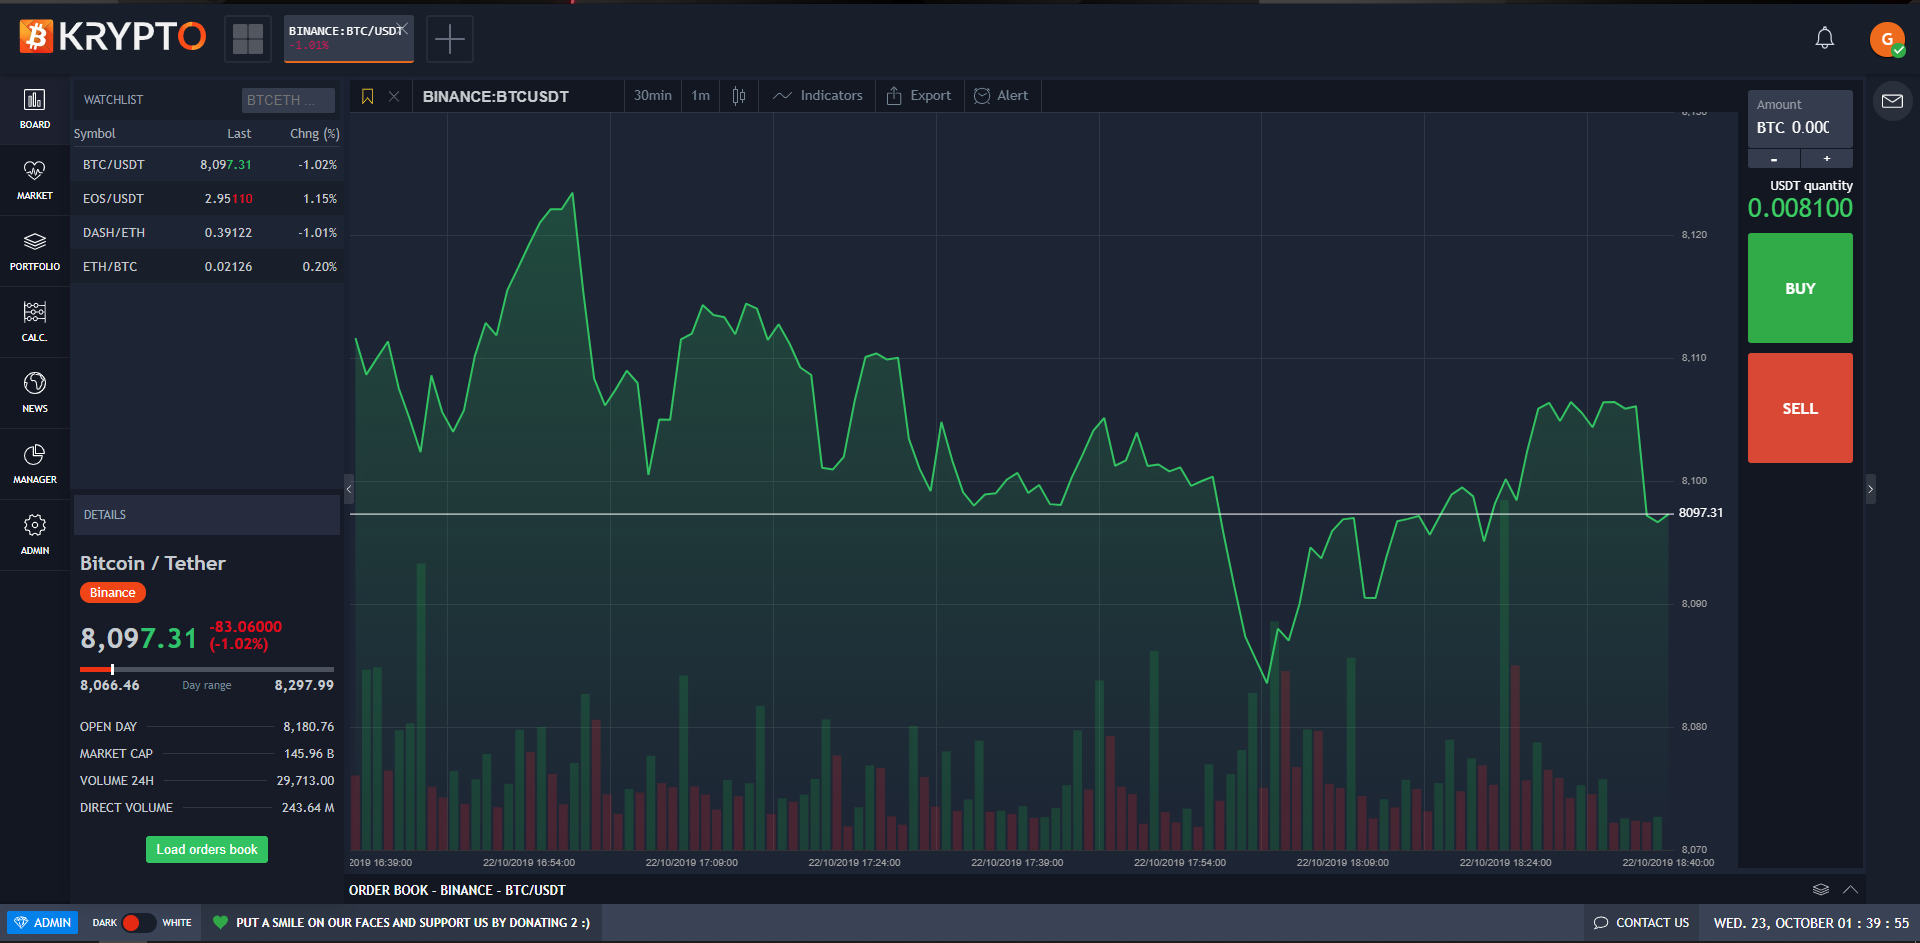The image size is (1920, 943).
Task: Open the grid layout icon in header
Action: (248, 39)
